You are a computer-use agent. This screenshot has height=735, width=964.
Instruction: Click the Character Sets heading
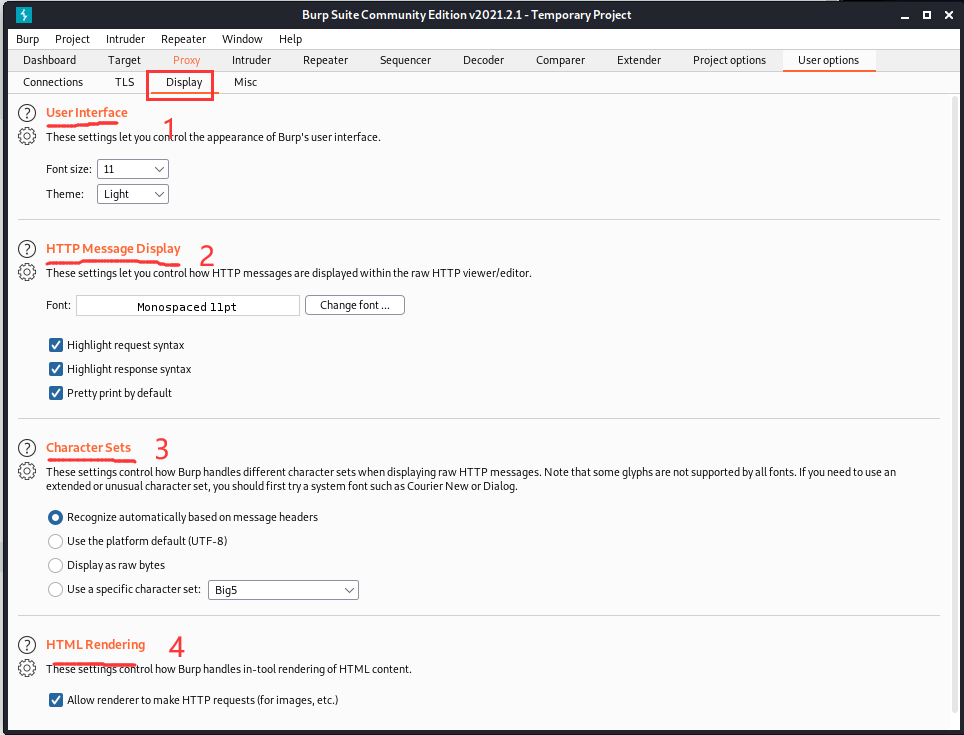click(89, 447)
